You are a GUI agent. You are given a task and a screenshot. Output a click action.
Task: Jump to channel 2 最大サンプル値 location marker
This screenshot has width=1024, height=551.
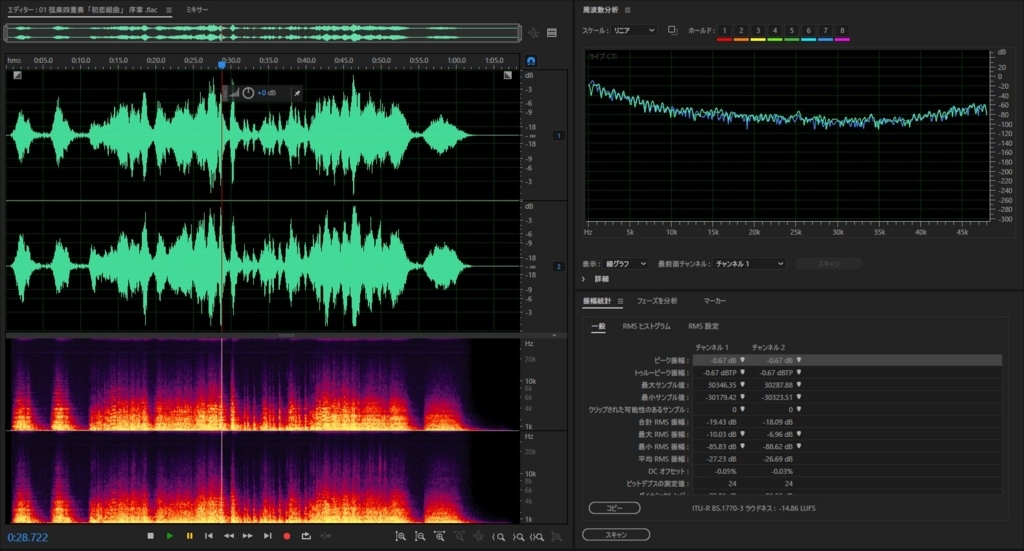point(799,385)
